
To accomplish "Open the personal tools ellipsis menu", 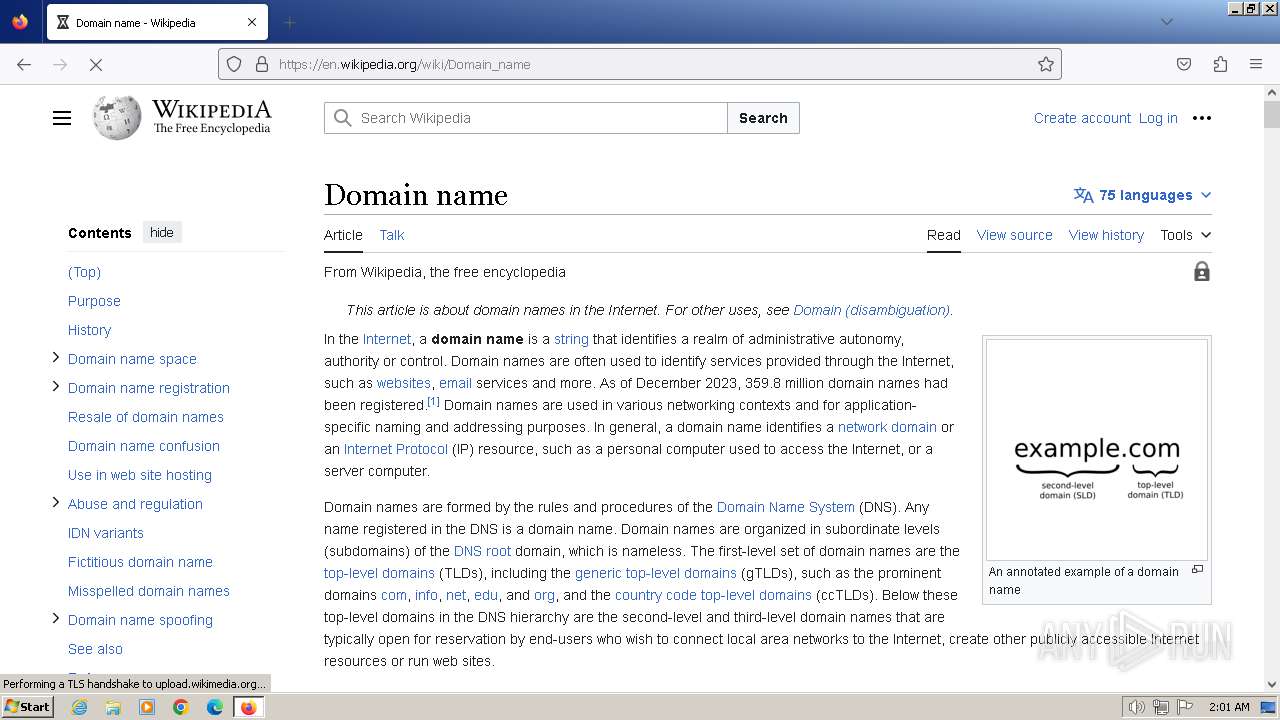I will [x=1202, y=118].
